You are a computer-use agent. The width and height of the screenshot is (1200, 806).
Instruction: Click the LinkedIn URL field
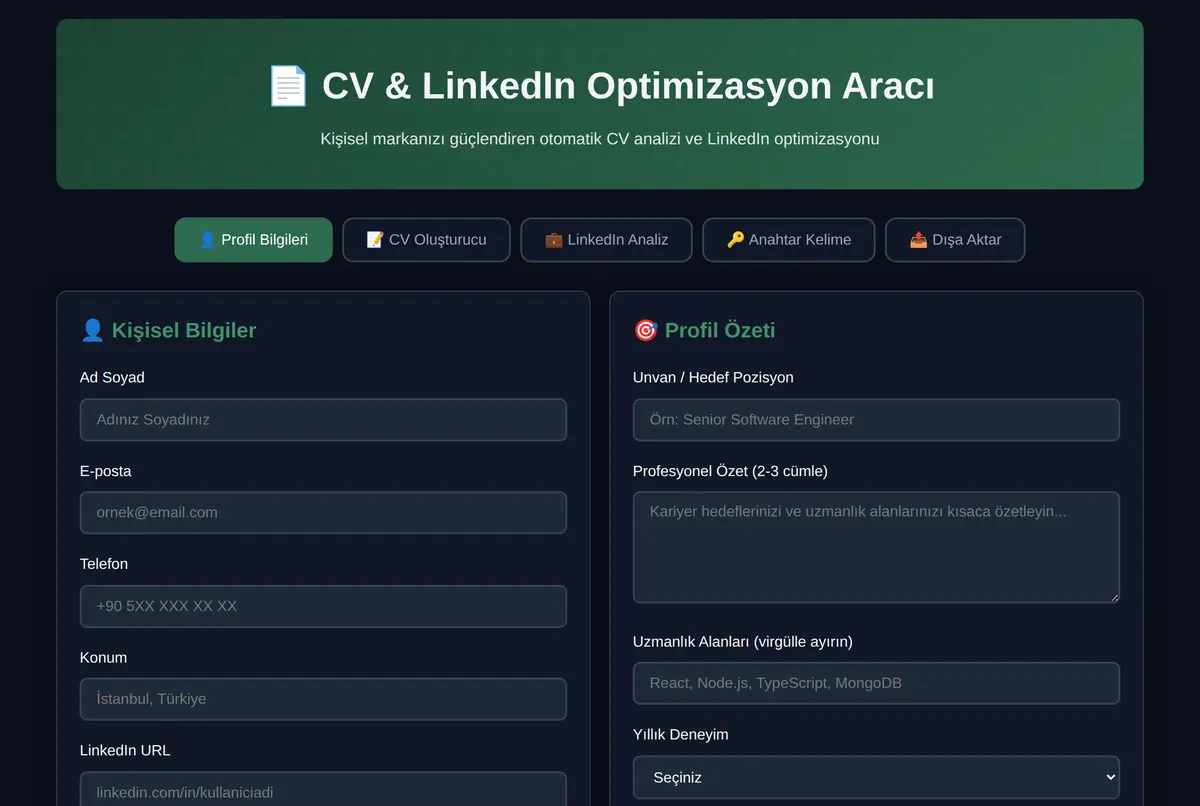pyautogui.click(x=323, y=790)
